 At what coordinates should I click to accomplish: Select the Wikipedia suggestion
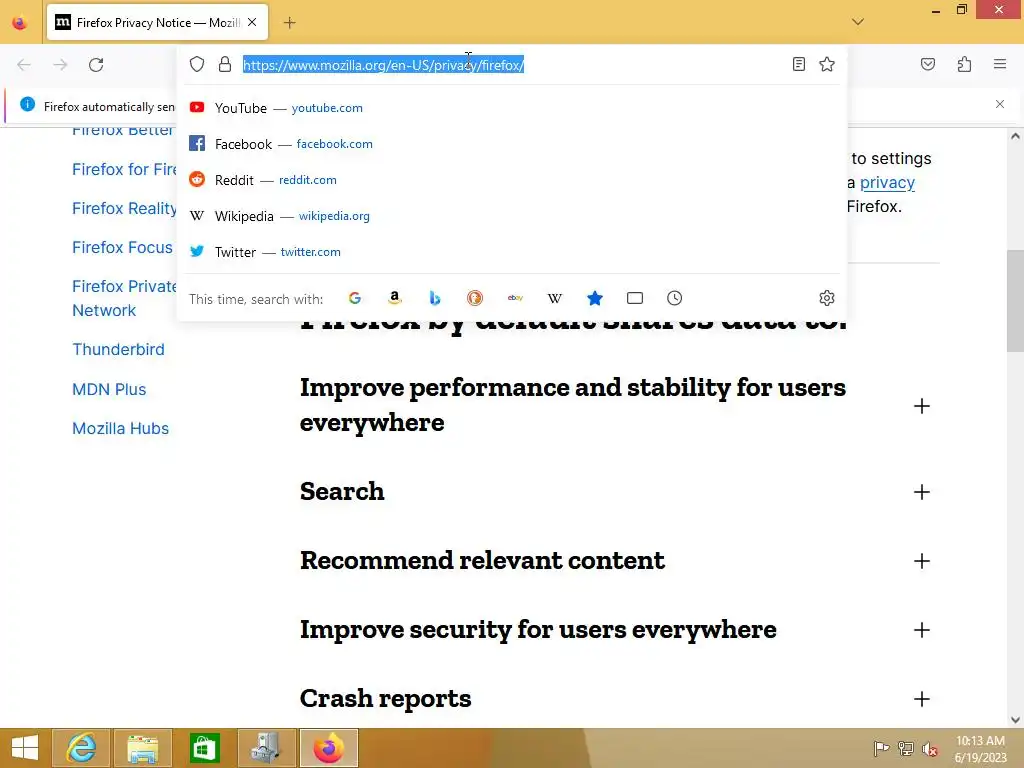coord(512,216)
